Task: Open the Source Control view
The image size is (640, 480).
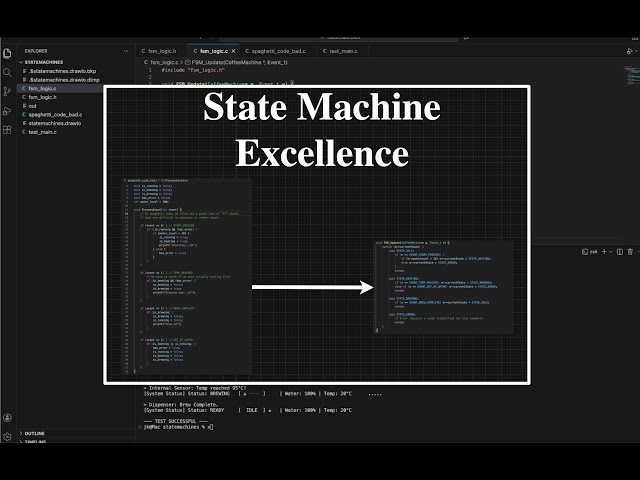Action: tap(7, 91)
